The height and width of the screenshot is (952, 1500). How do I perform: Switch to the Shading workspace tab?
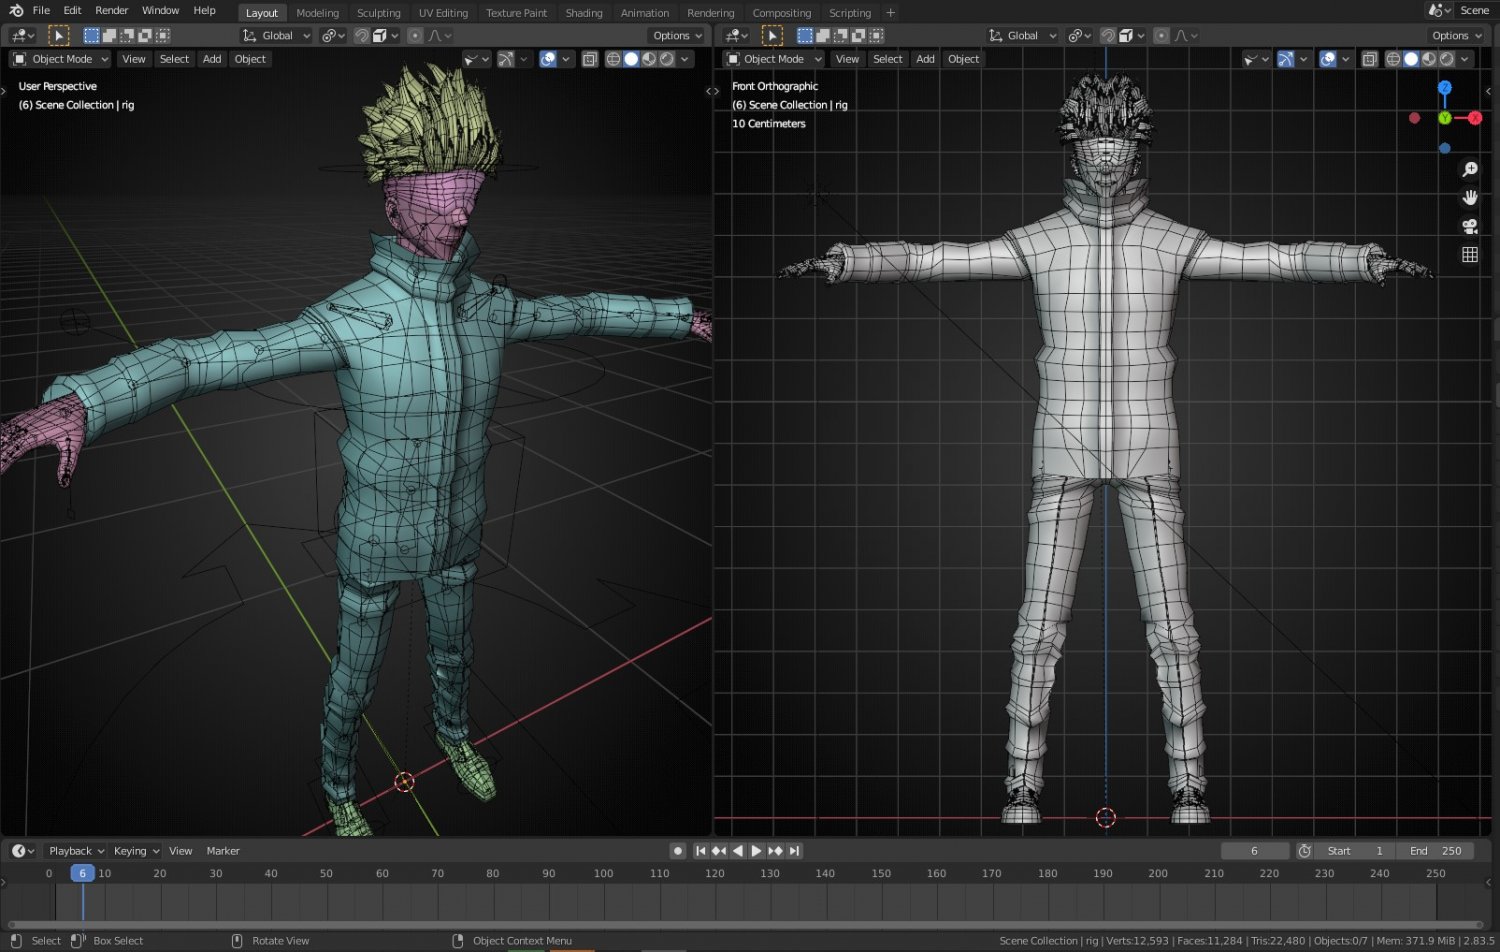click(x=584, y=13)
